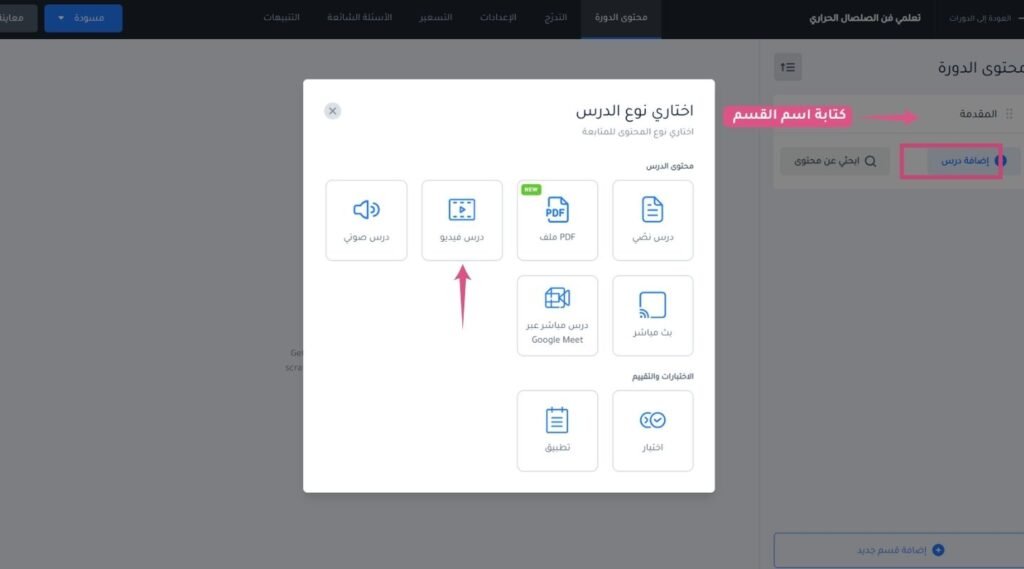The image size is (1024, 569).
Task: Click add new section (إضافة قسم جديد) button
Action: (x=899, y=550)
